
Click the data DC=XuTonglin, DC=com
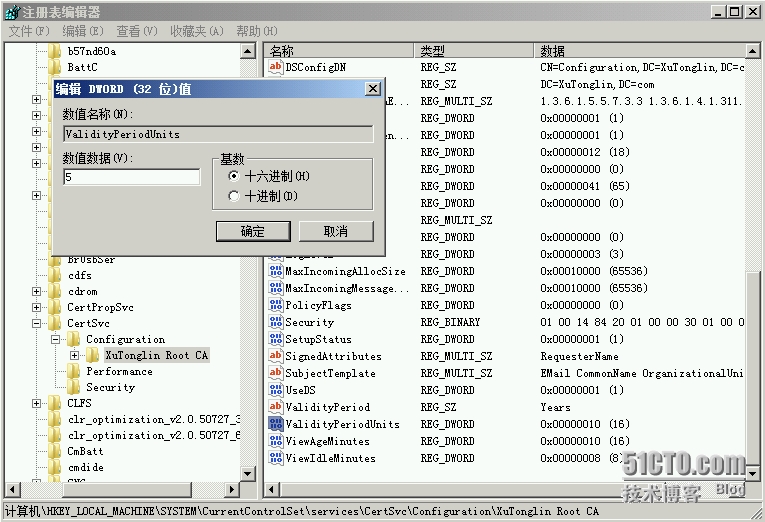(x=597, y=84)
